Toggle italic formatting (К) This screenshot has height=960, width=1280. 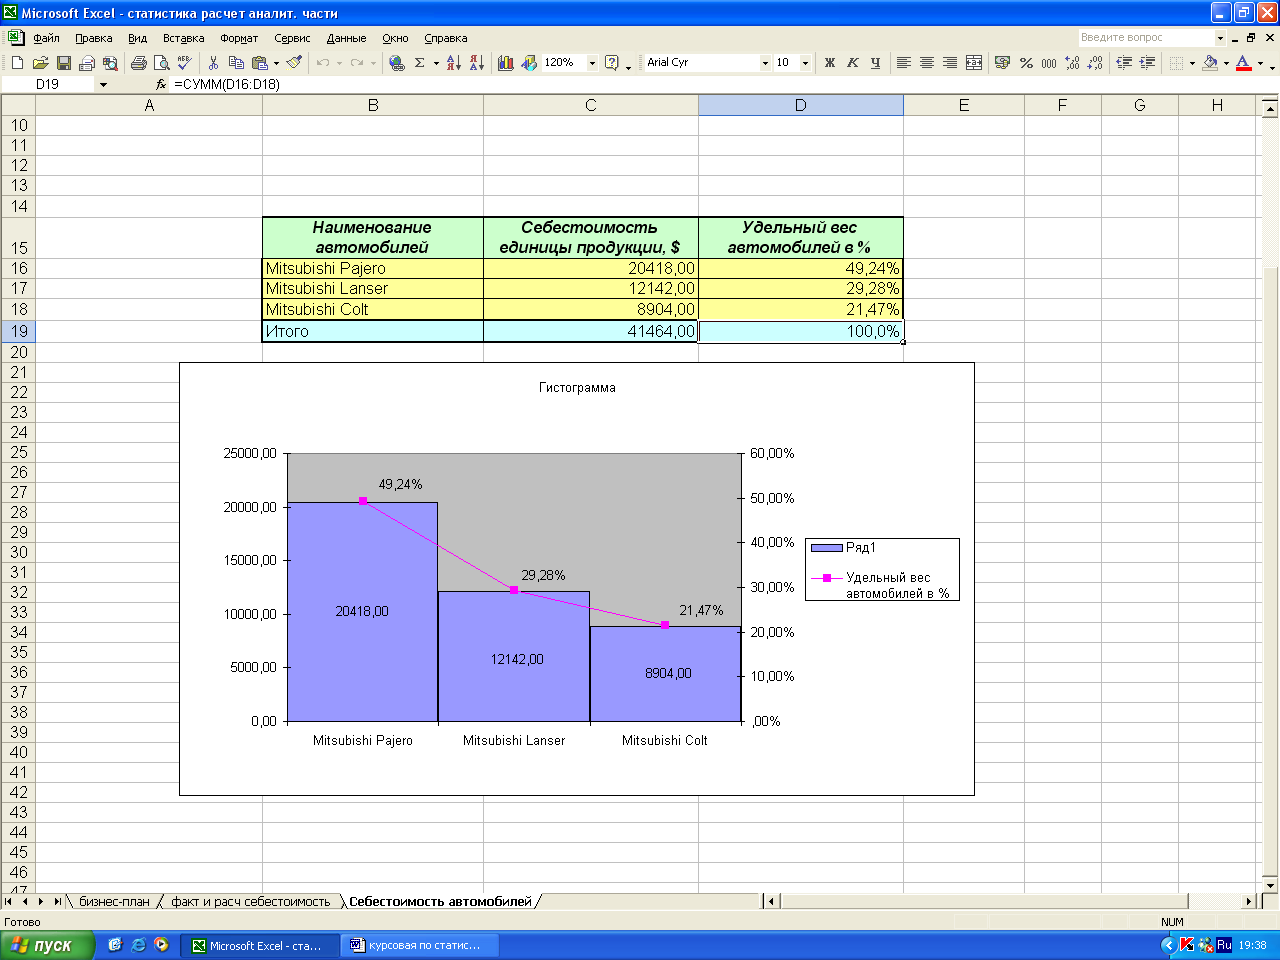tap(852, 63)
